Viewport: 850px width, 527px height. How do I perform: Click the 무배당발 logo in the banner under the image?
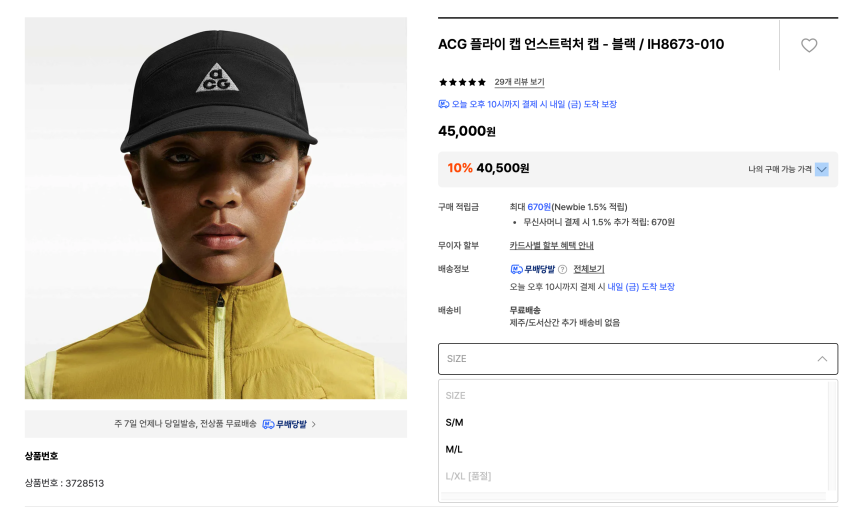coord(283,424)
